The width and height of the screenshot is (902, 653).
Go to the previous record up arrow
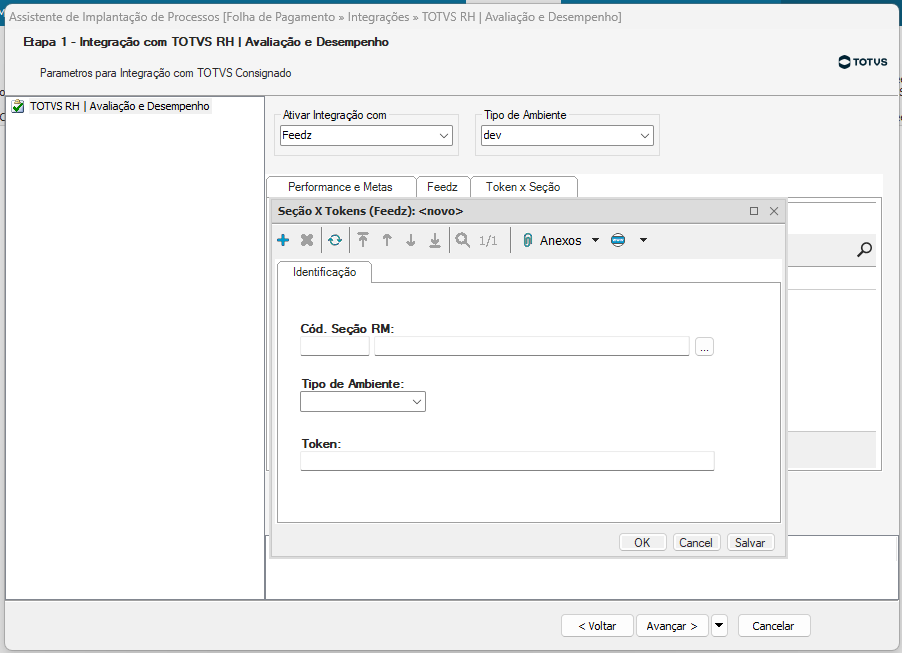point(387,240)
